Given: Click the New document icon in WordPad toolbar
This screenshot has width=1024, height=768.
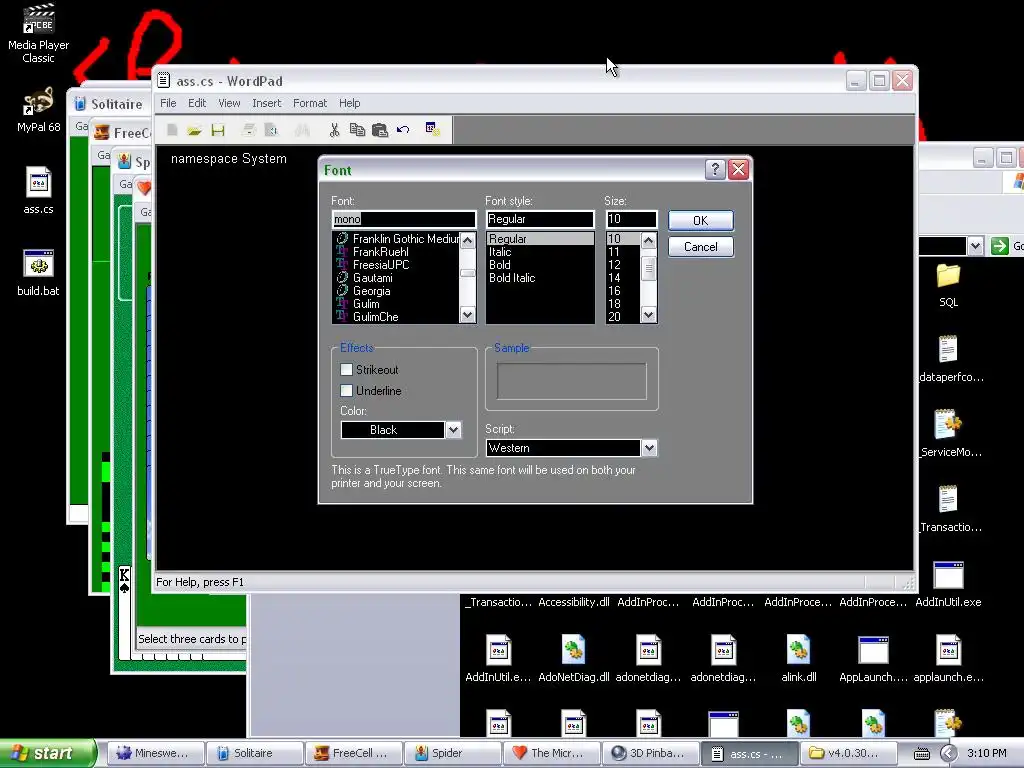Looking at the screenshot, I should pos(172,130).
